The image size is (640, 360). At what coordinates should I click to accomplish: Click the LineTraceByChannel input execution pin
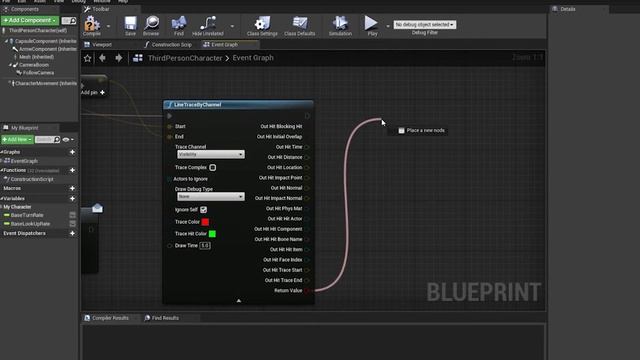point(169,116)
